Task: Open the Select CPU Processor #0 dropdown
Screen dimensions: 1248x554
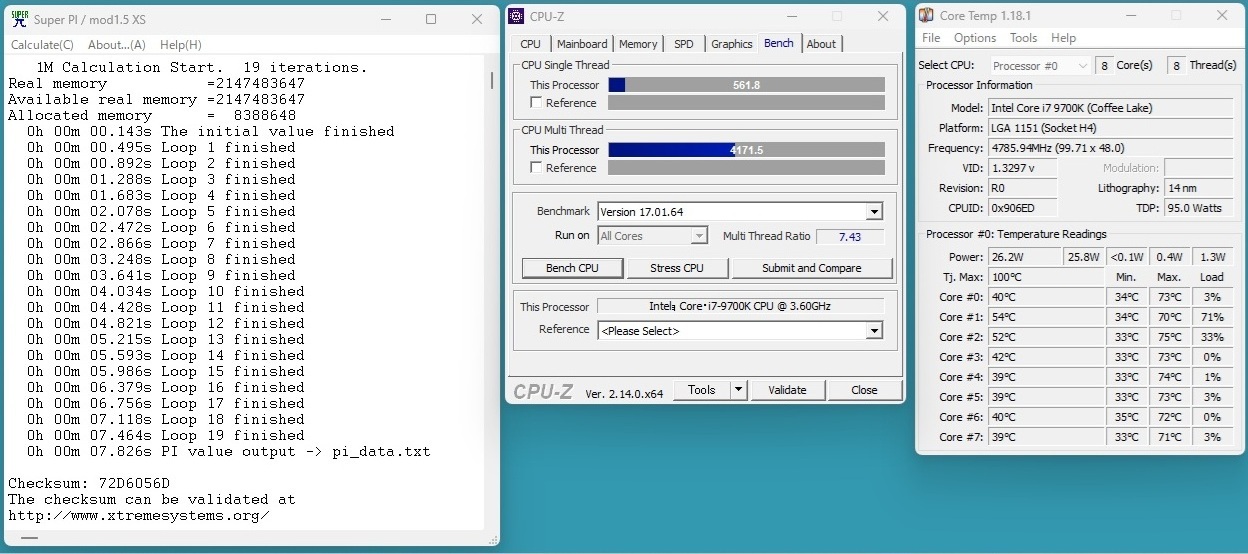Action: 1039,66
